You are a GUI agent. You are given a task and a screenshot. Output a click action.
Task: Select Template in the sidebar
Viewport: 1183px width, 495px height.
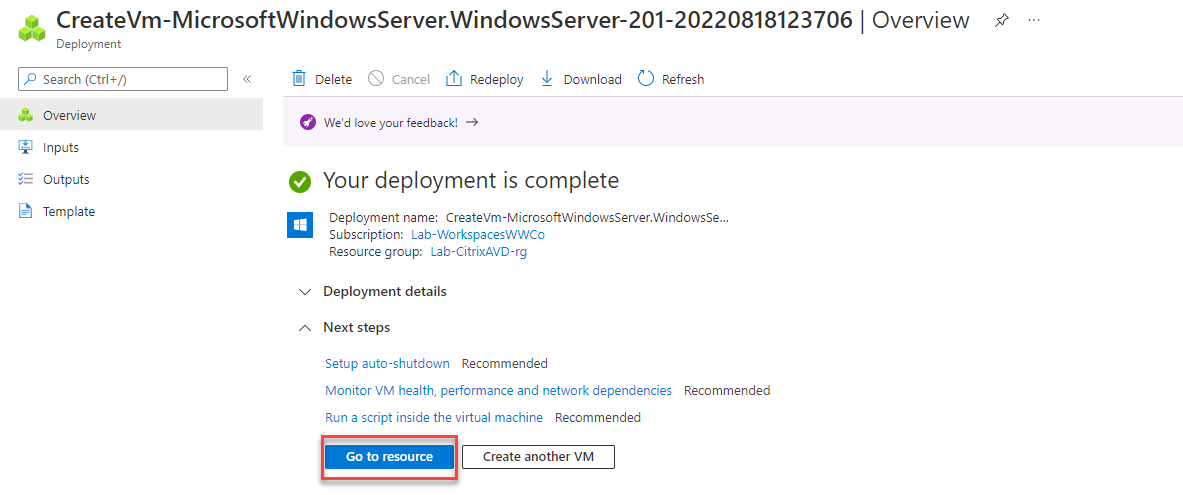68,211
